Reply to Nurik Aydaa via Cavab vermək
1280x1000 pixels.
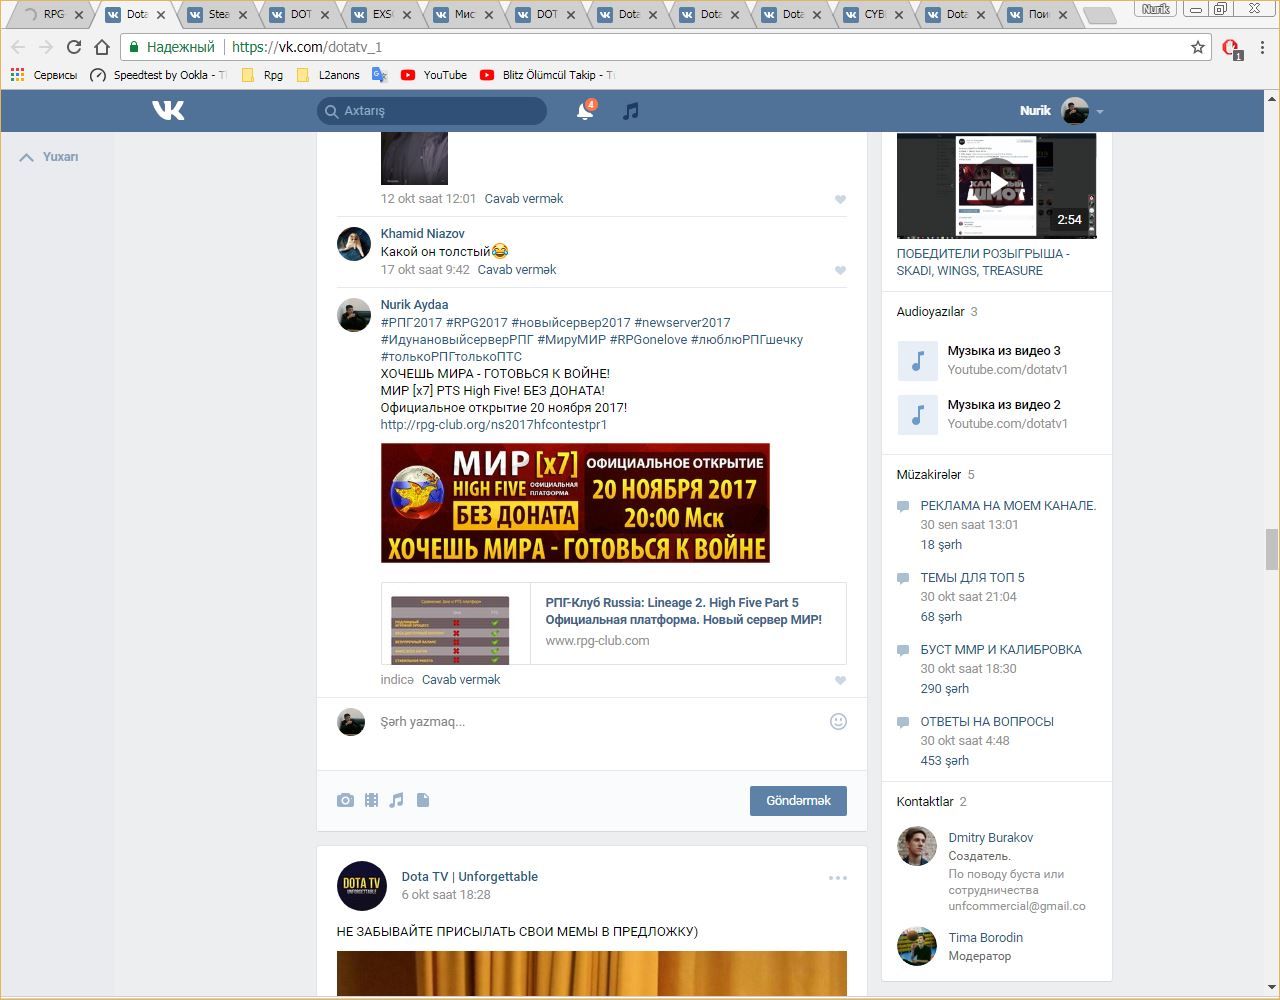coord(461,680)
